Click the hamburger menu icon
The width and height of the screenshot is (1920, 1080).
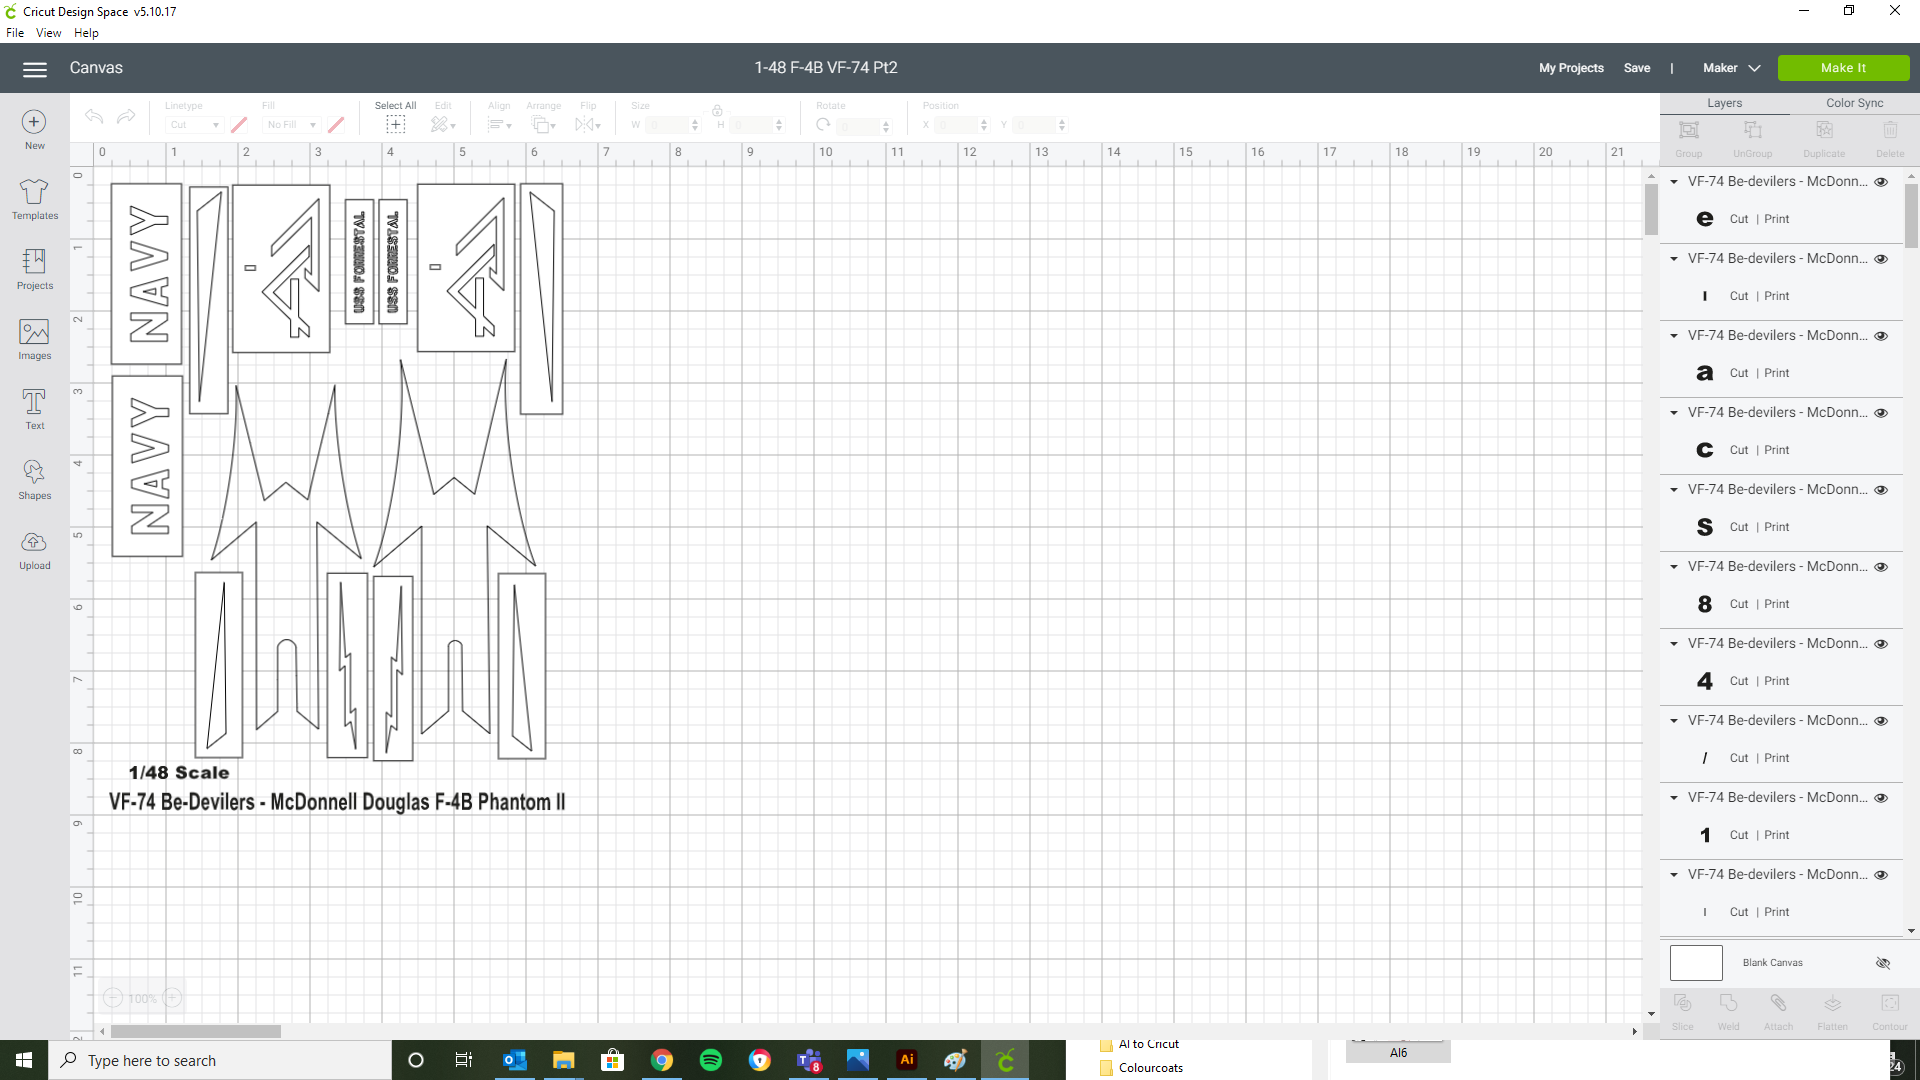(x=35, y=69)
